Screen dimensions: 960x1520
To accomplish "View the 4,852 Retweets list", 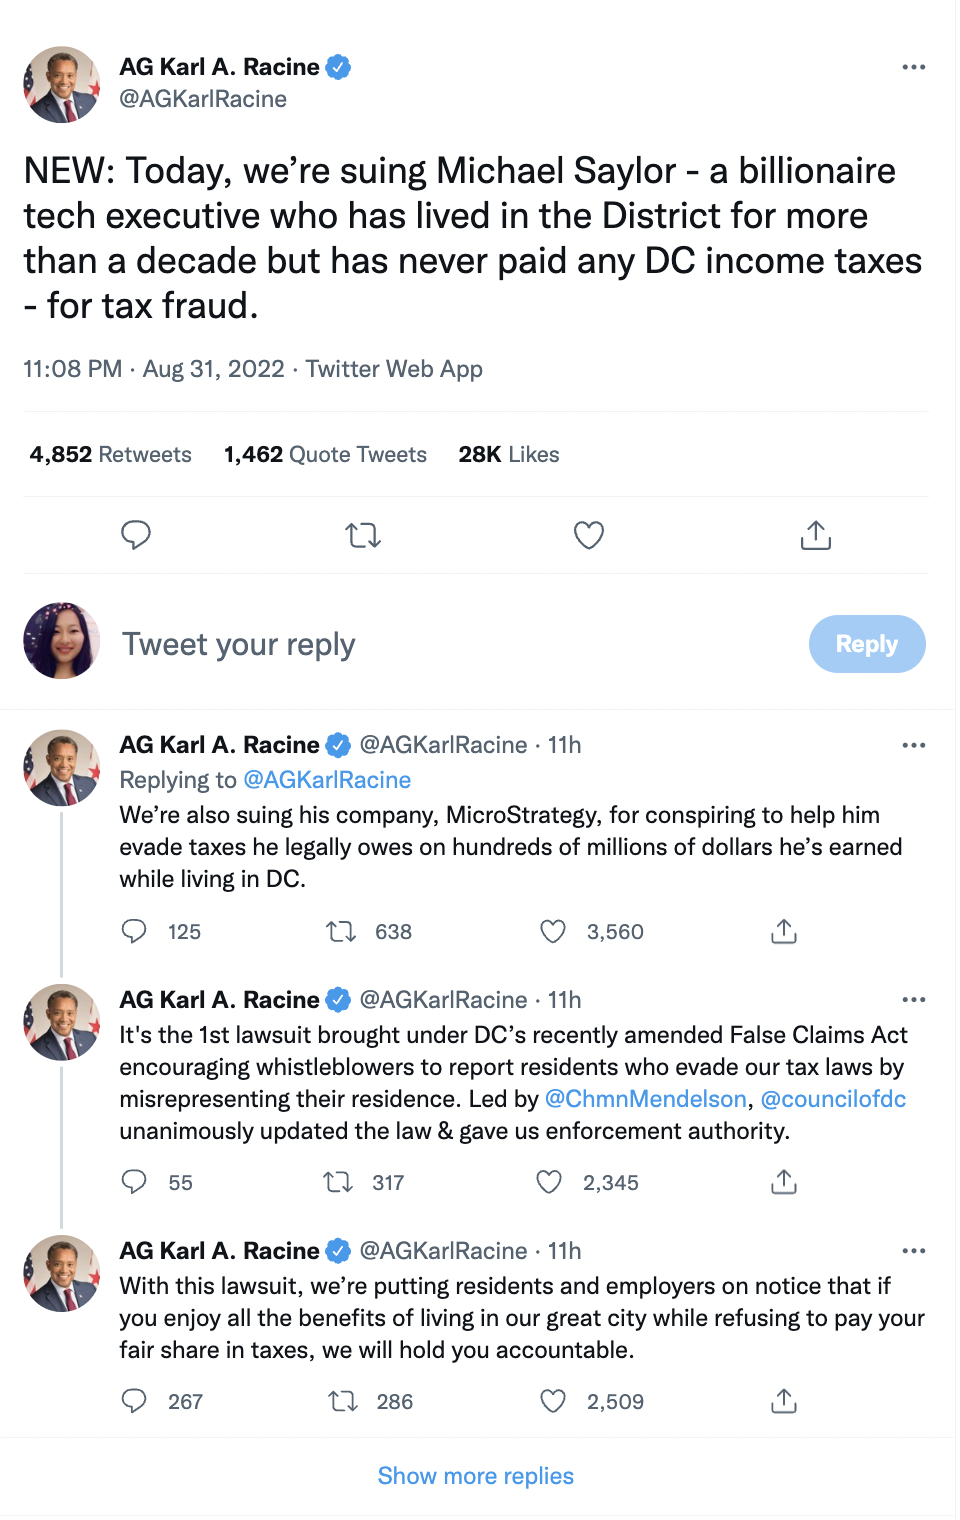I will pyautogui.click(x=111, y=455).
